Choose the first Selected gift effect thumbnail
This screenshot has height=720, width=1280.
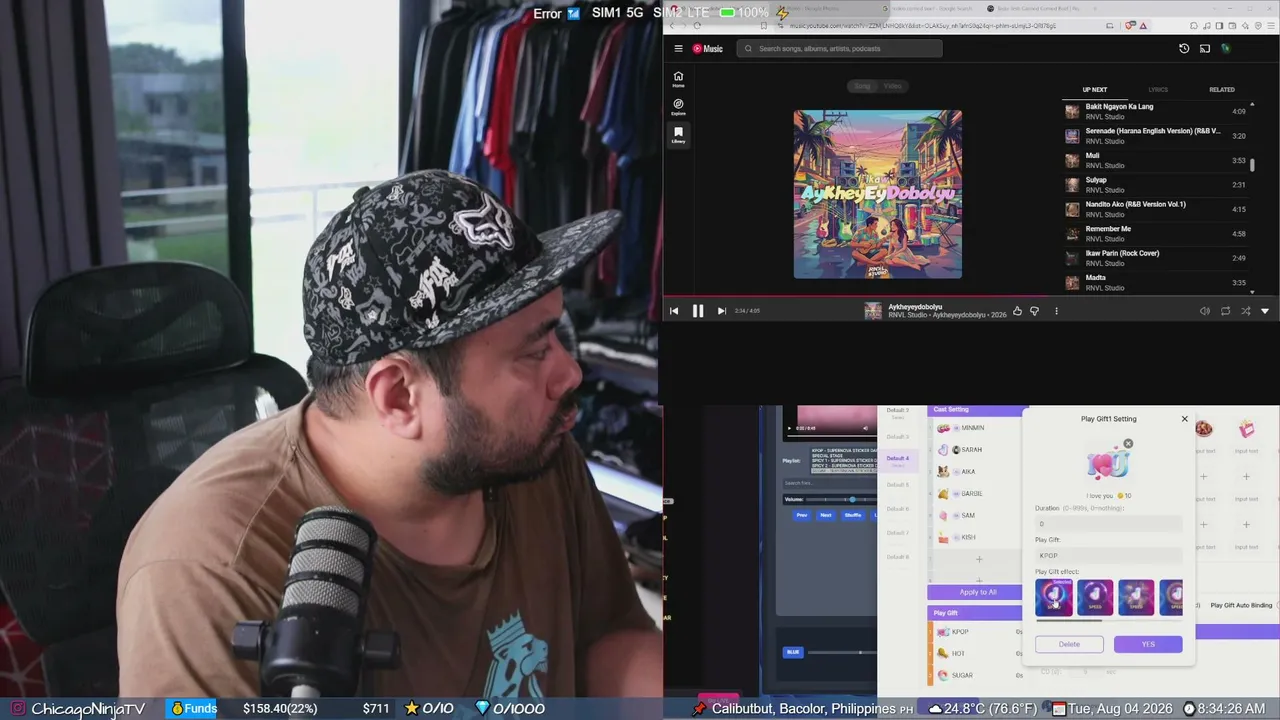(x=1054, y=597)
